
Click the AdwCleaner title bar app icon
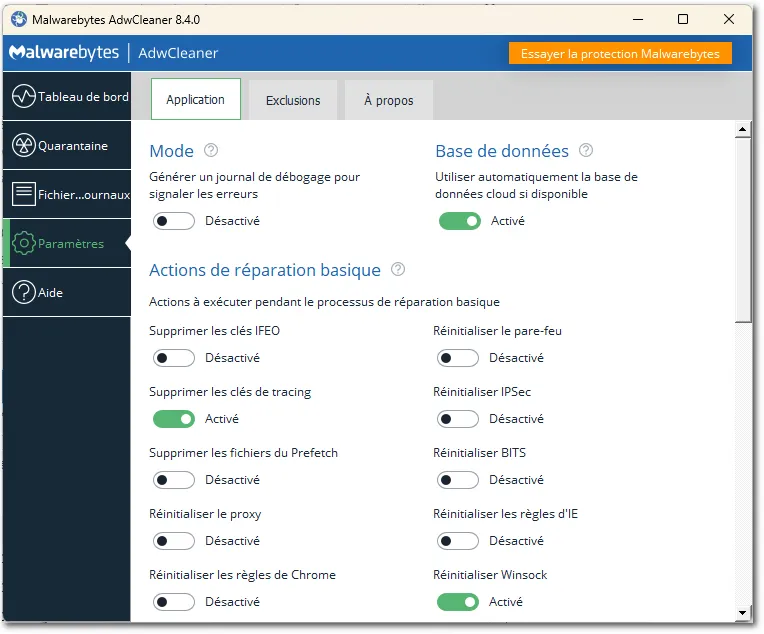tap(19, 19)
